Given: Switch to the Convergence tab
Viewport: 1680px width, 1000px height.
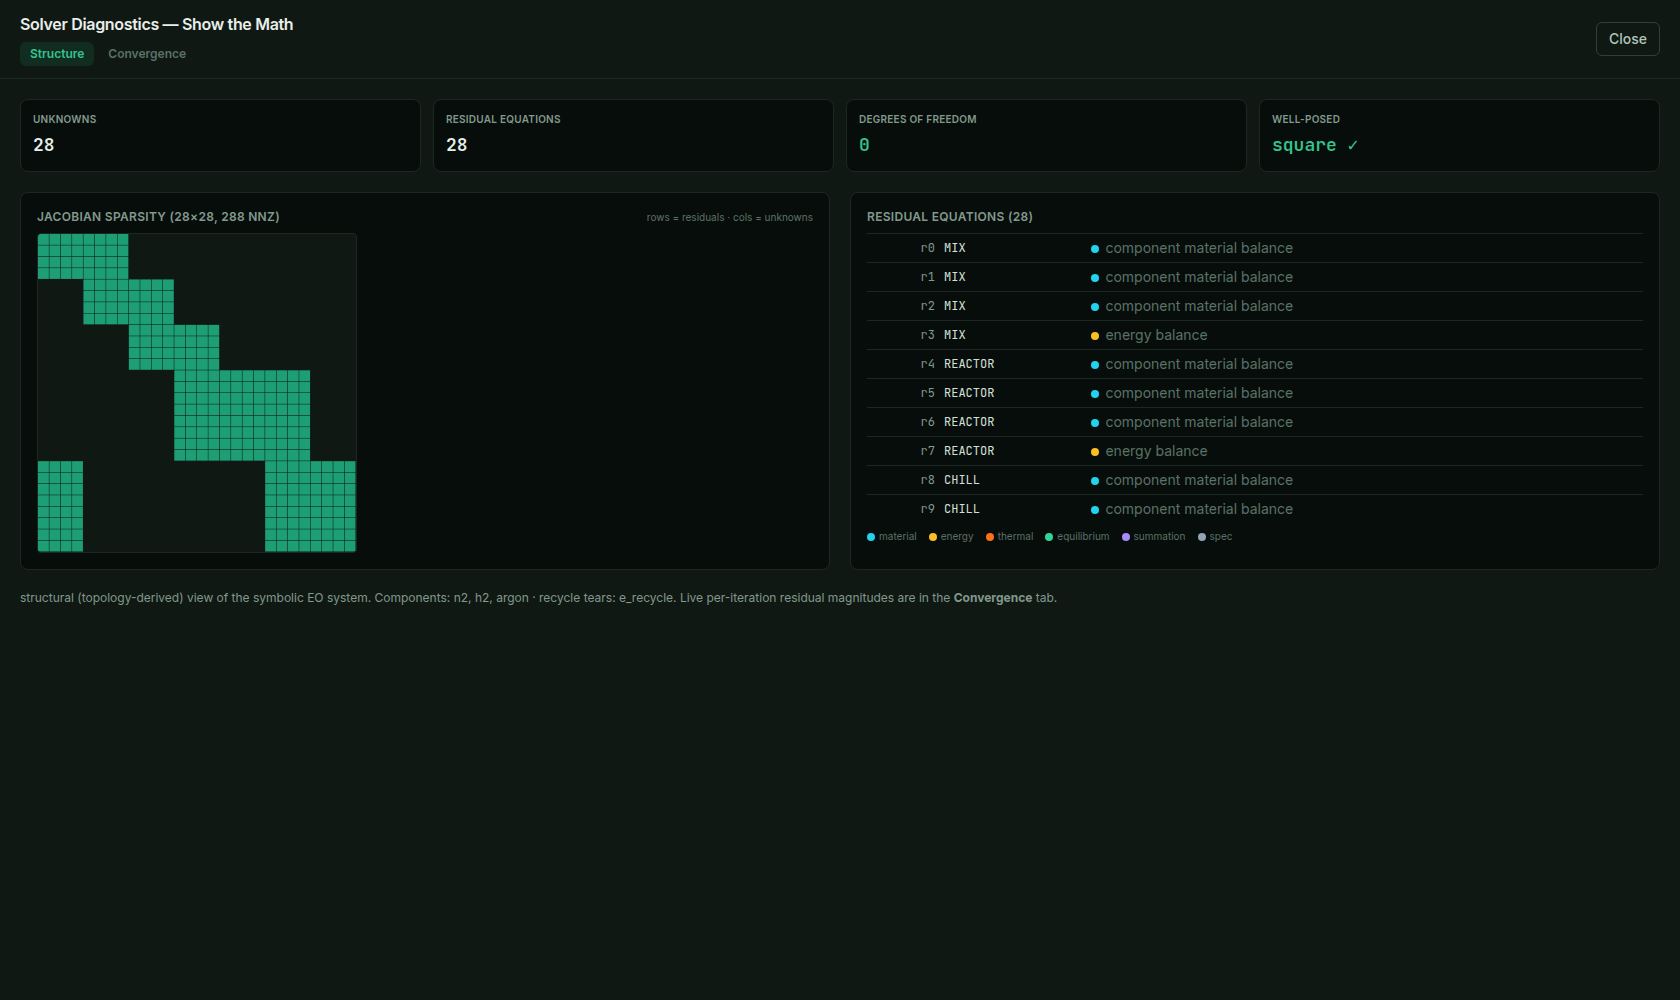Looking at the screenshot, I should [147, 54].
